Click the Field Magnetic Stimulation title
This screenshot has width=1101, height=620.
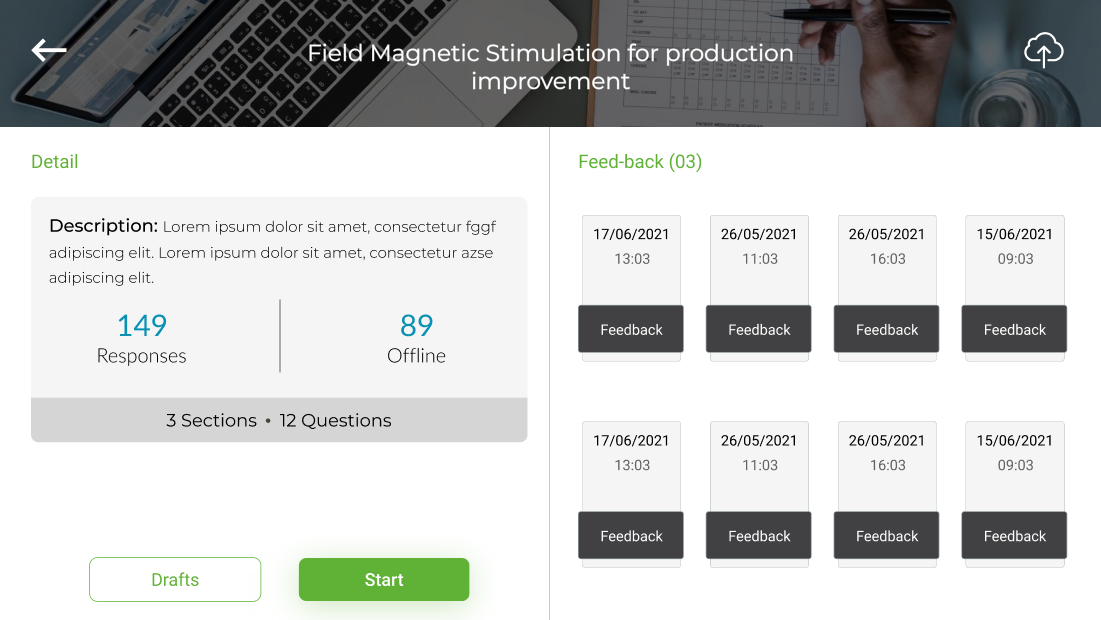(x=550, y=67)
